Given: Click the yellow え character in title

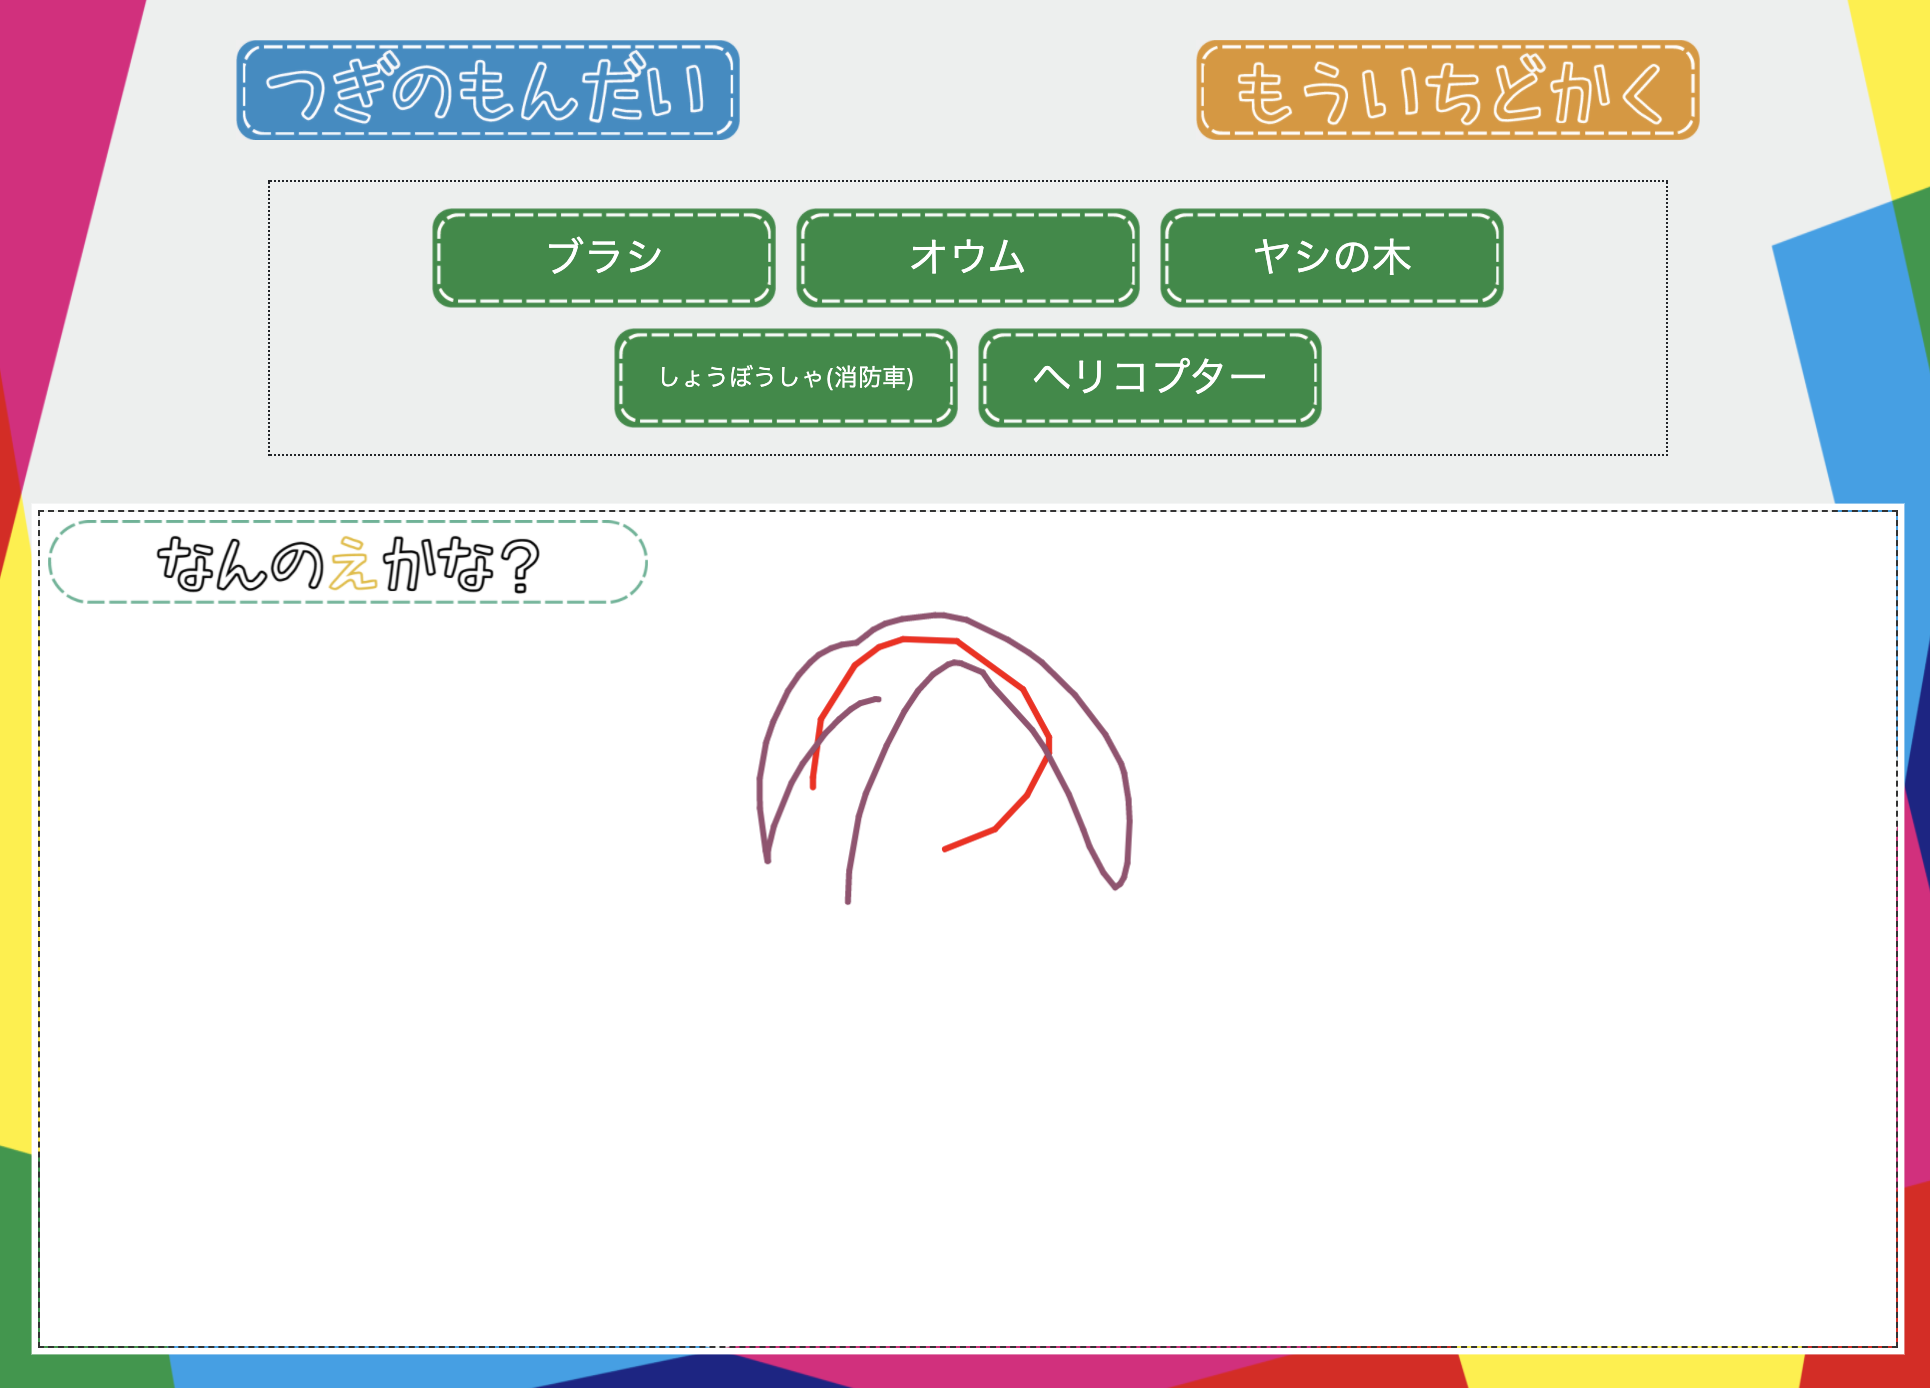Looking at the screenshot, I should pyautogui.click(x=353, y=564).
